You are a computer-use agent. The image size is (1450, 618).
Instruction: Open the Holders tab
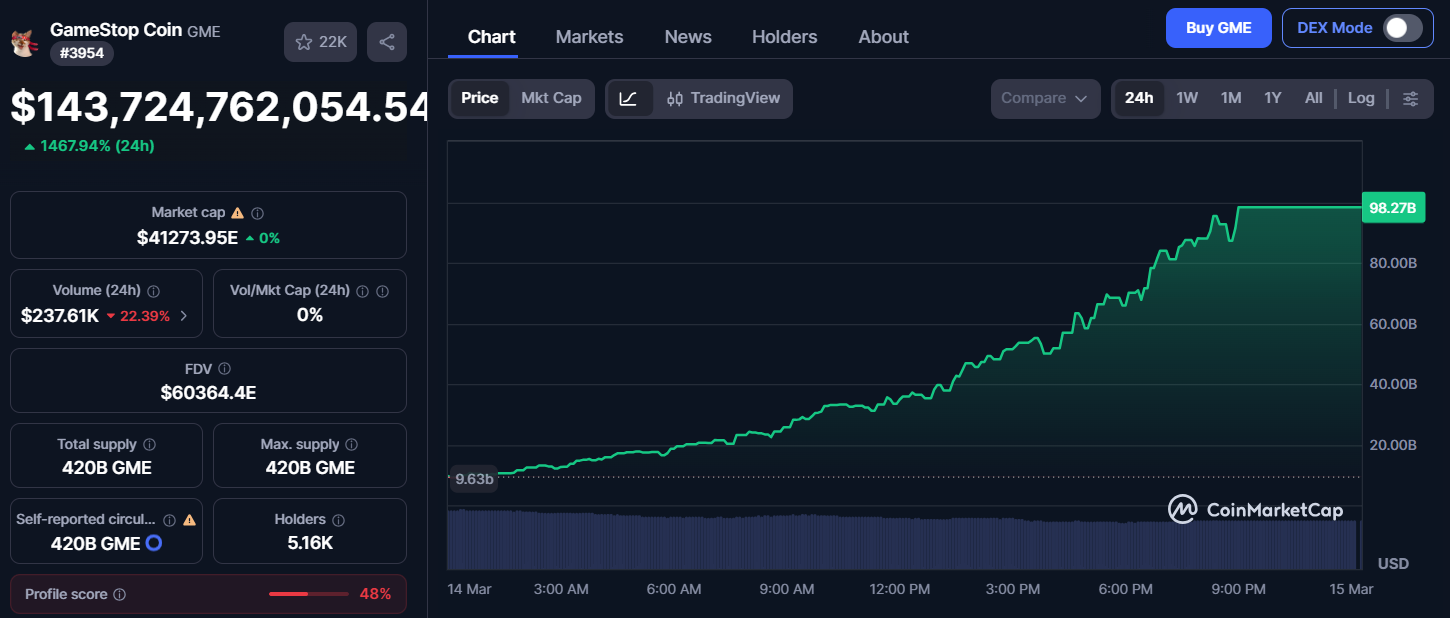coord(784,37)
